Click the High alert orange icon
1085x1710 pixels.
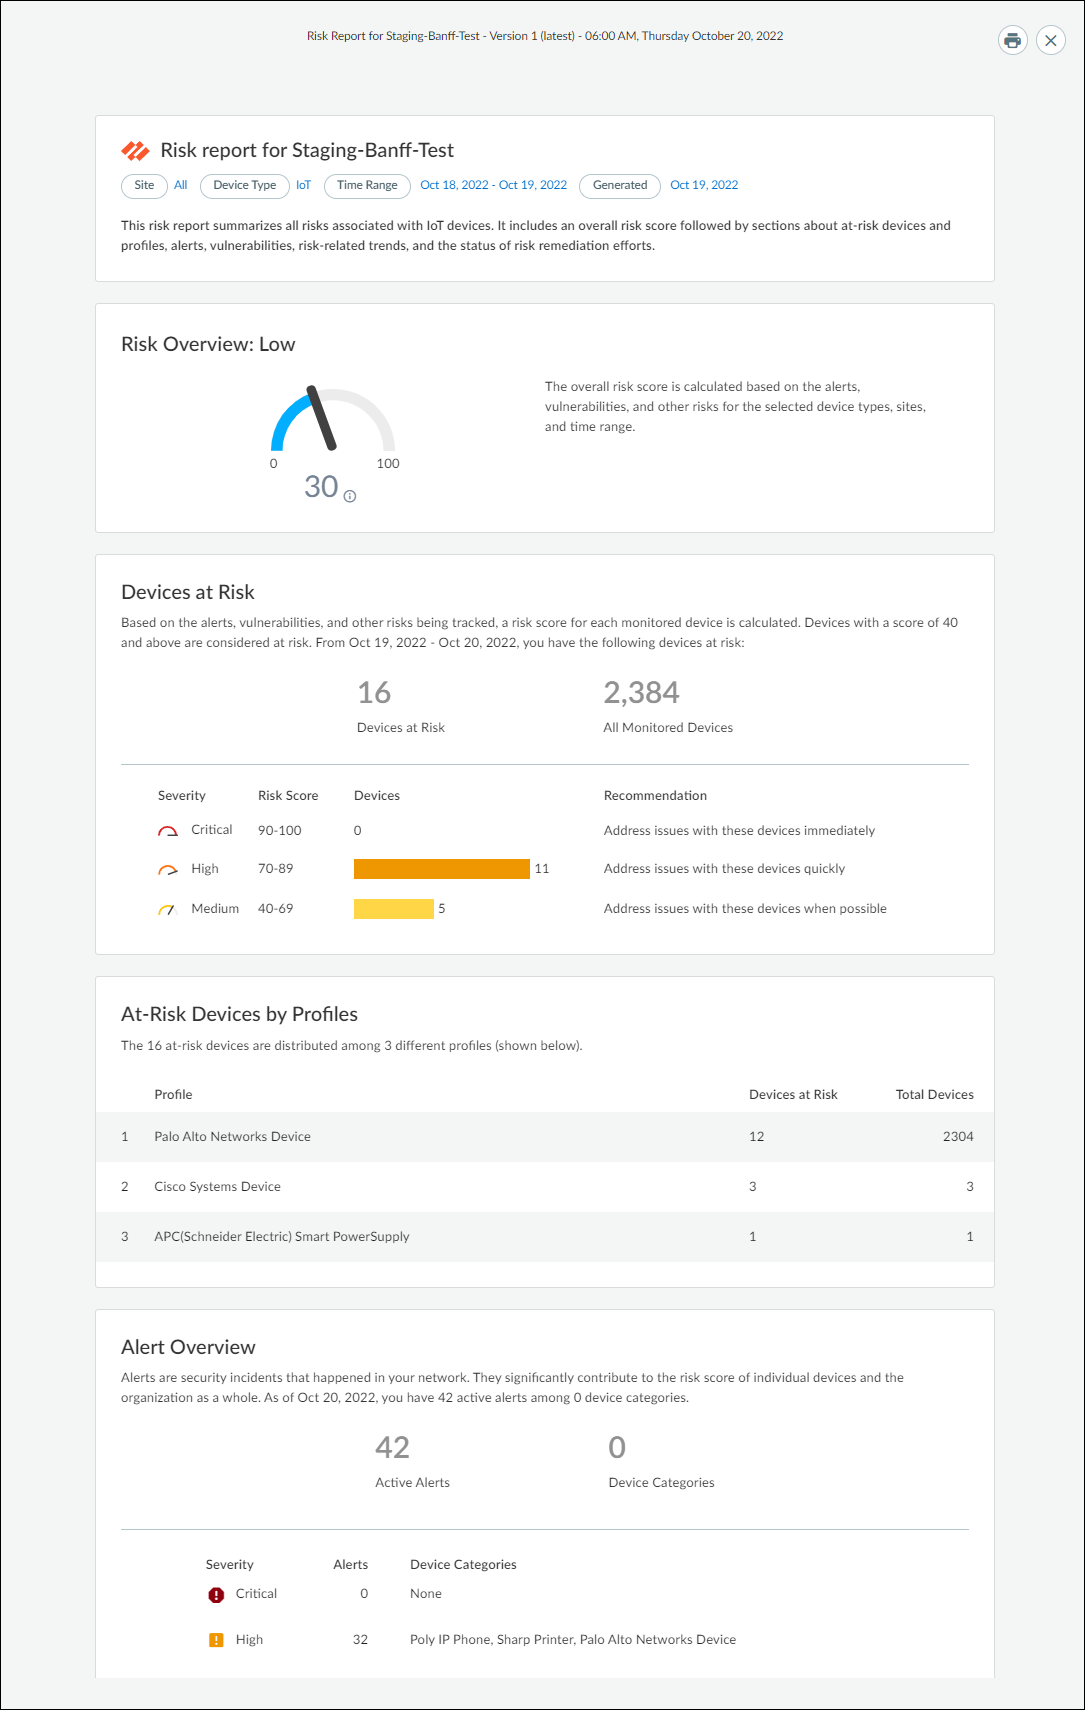click(216, 1640)
